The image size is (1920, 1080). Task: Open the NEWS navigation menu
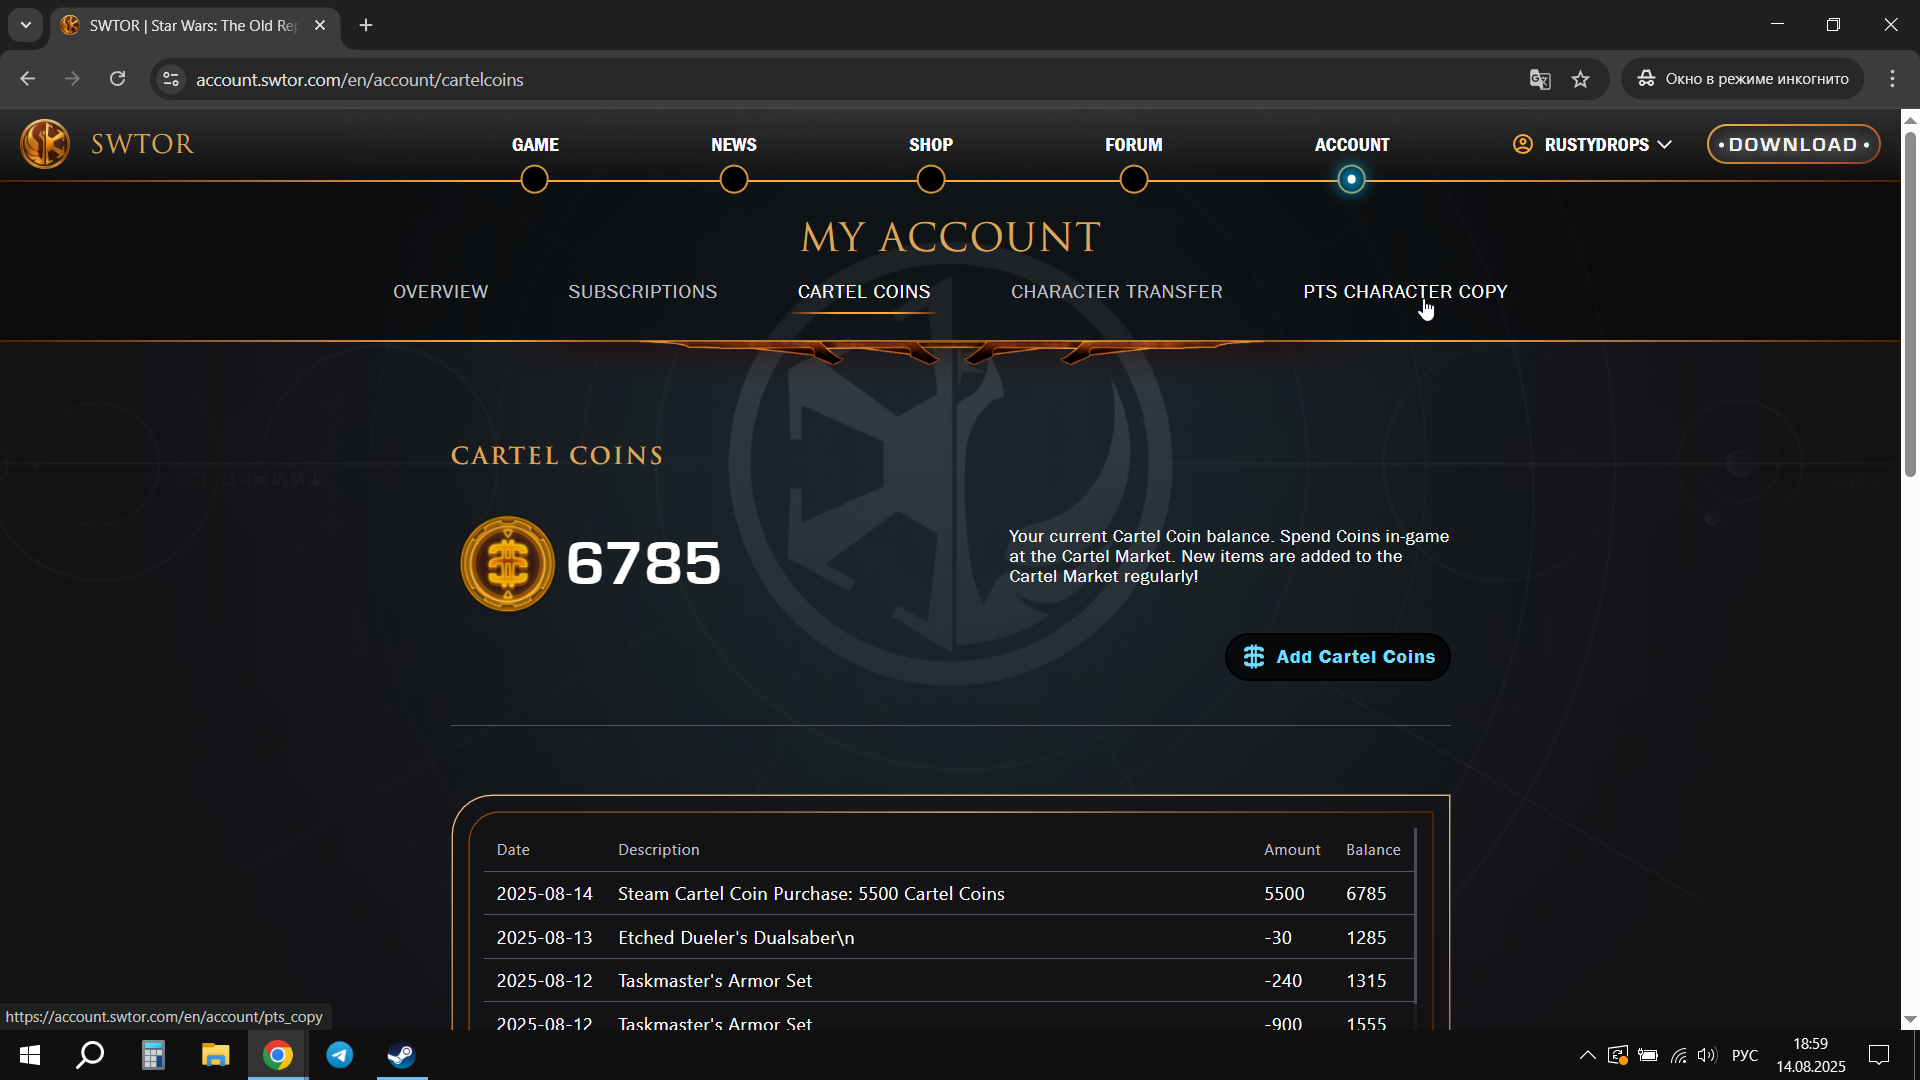pos(734,144)
